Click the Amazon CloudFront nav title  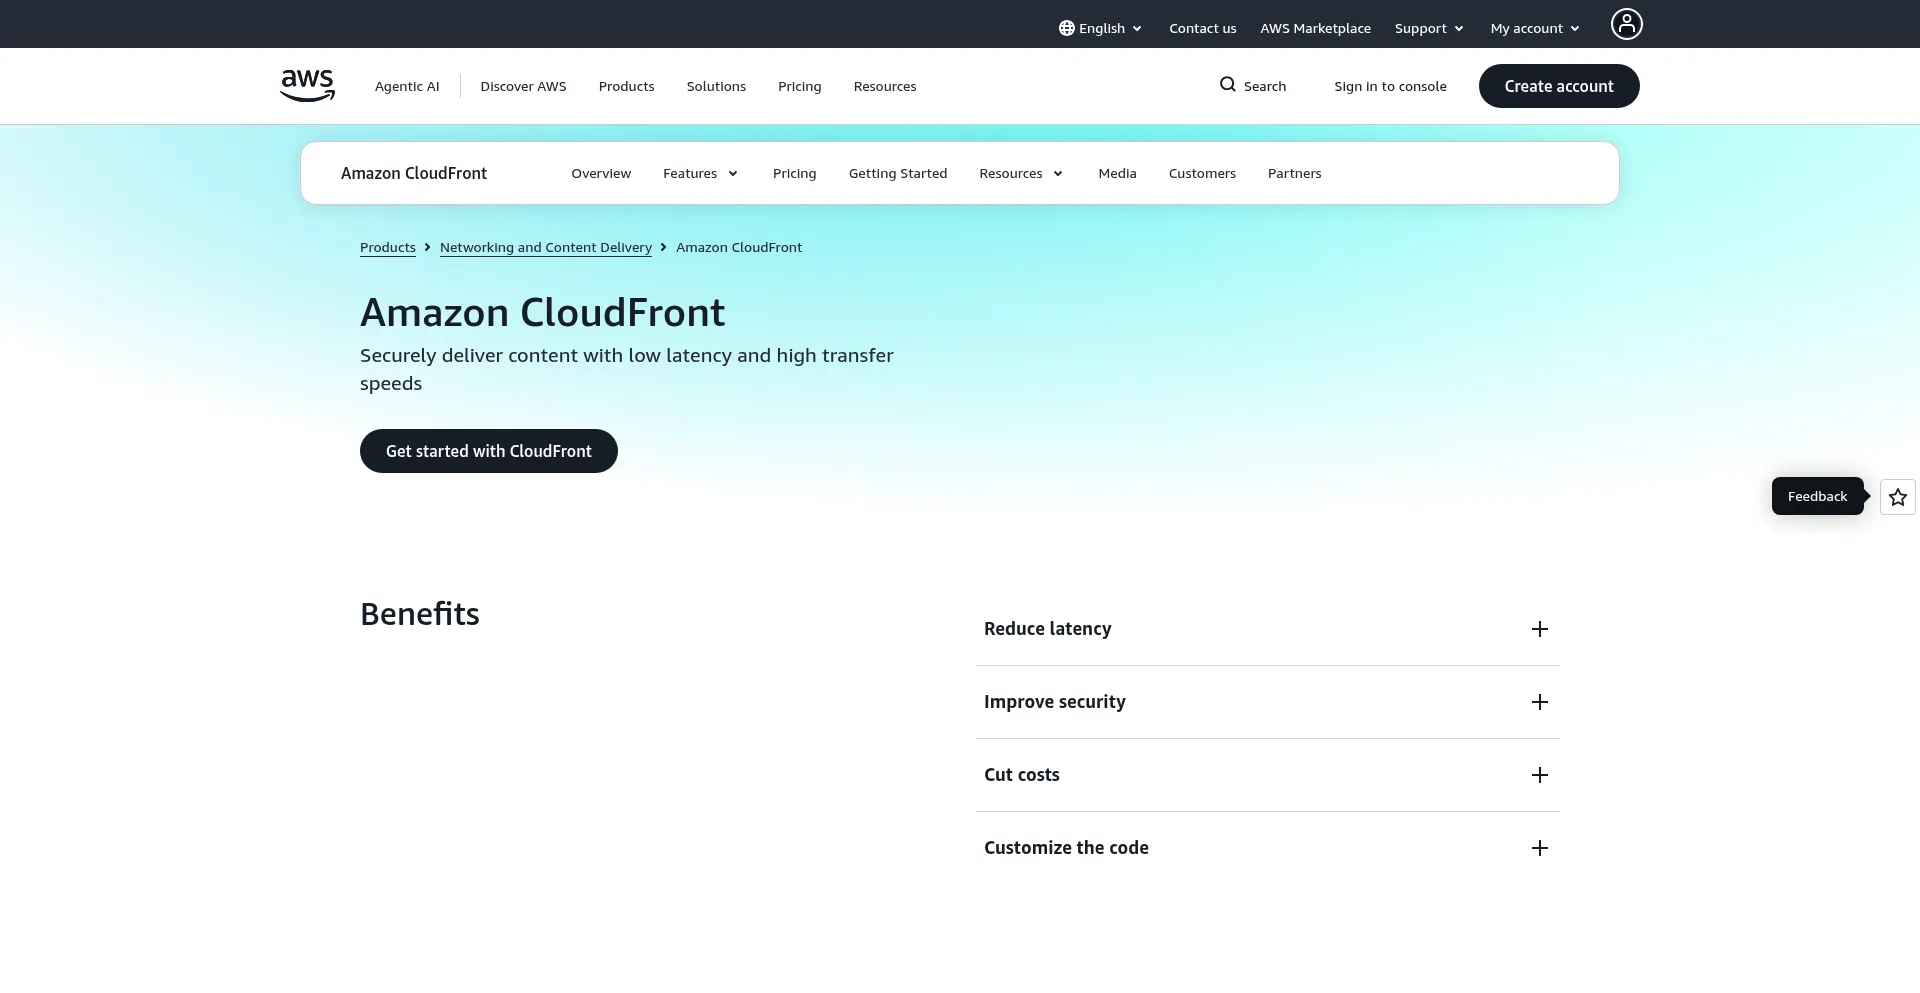[414, 173]
